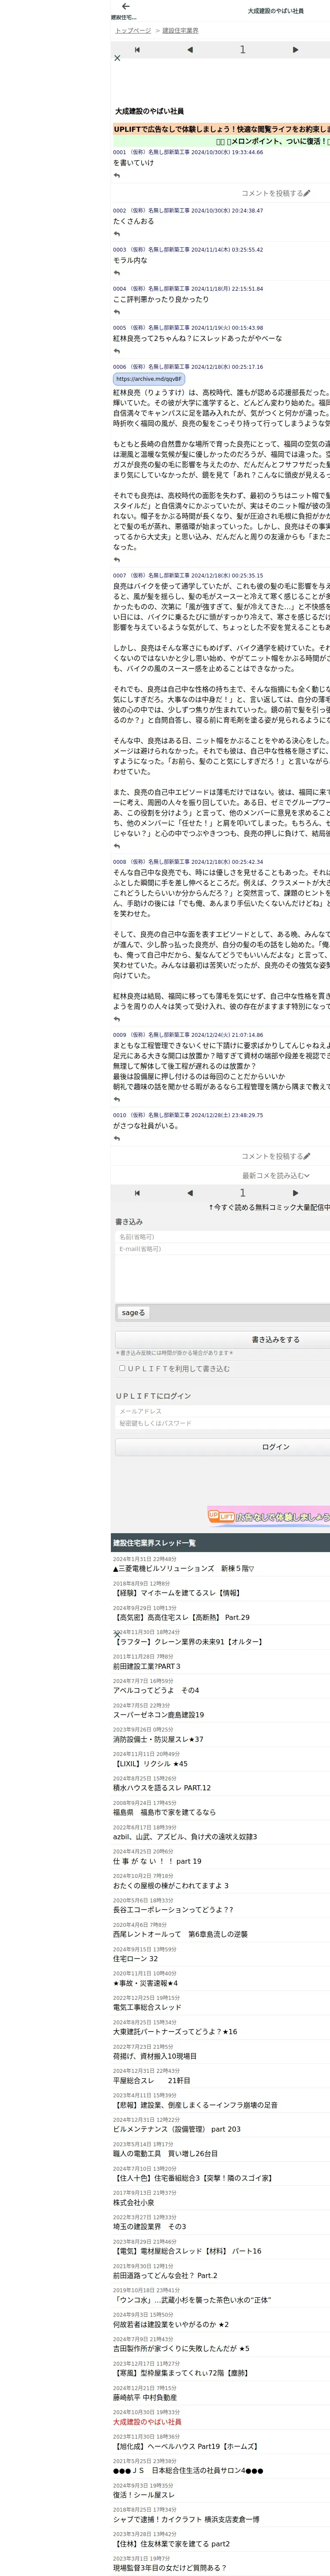Open thread 住友林業で家を建てる part2
Viewport: 330px width, 2576px height.
pyautogui.click(x=171, y=2543)
